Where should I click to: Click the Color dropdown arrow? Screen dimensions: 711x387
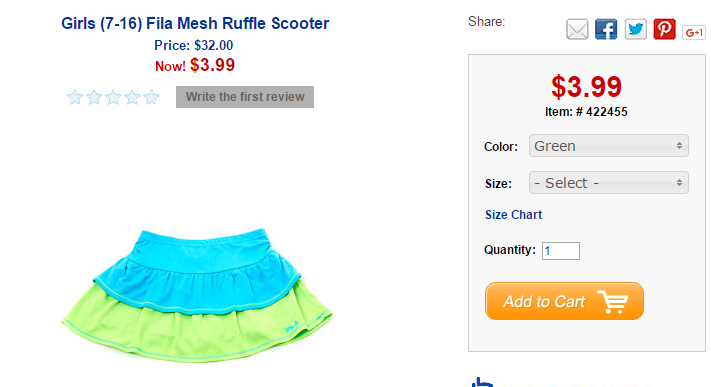[679, 146]
